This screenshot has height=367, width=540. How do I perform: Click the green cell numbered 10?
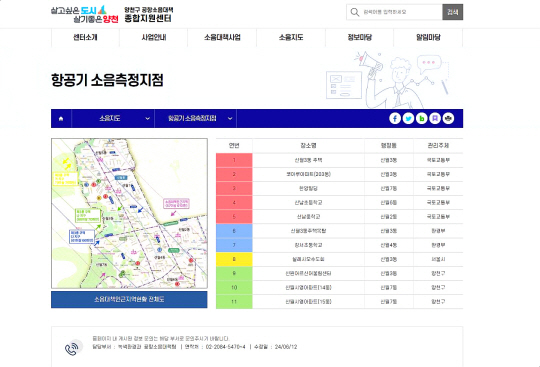coord(234,287)
